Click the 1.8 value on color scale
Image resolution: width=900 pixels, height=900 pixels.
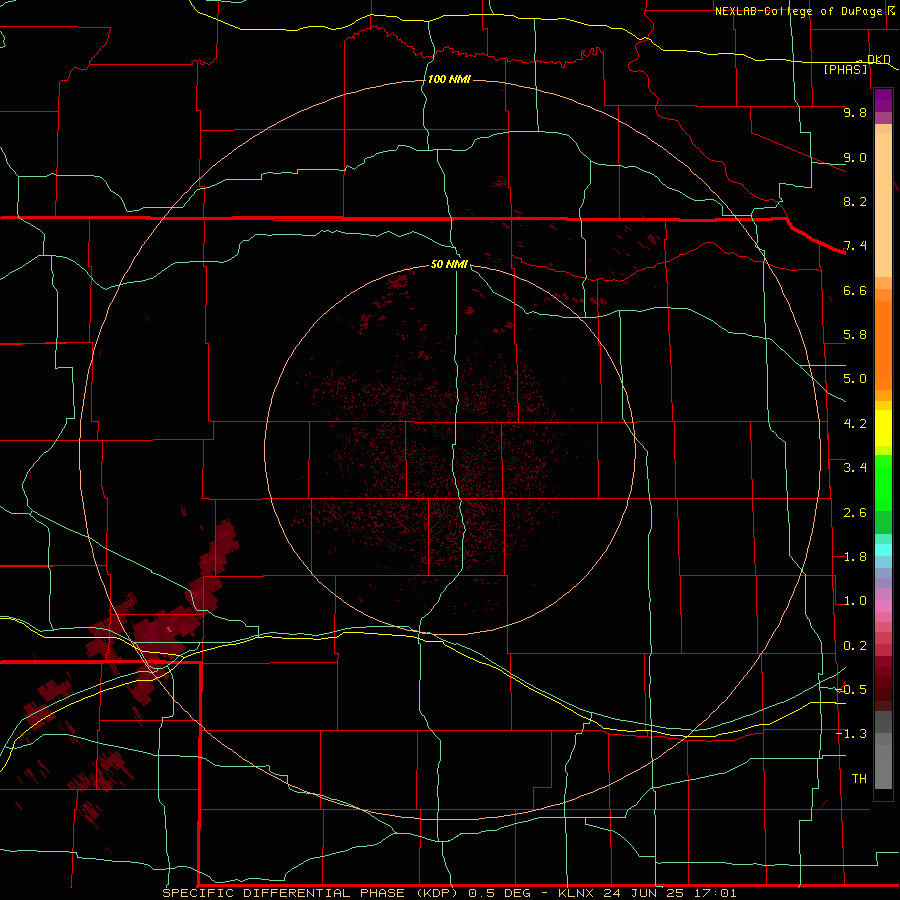coord(855,557)
